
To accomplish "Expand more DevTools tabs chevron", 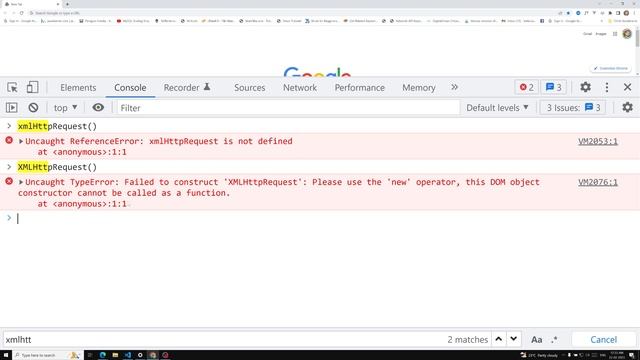I will [454, 87].
